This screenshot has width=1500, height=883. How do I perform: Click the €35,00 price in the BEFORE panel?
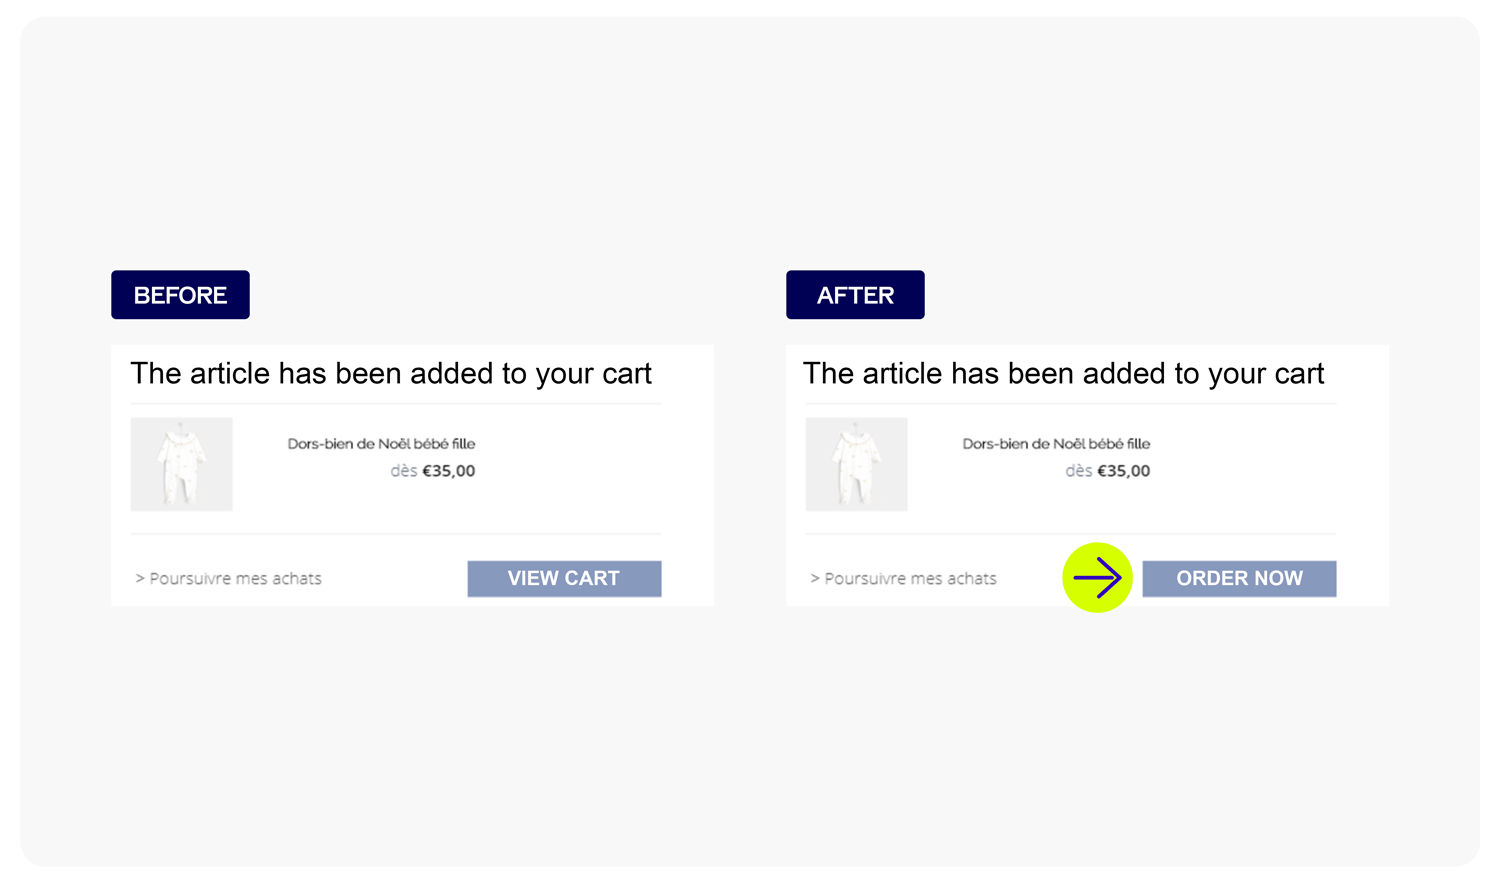coord(449,471)
